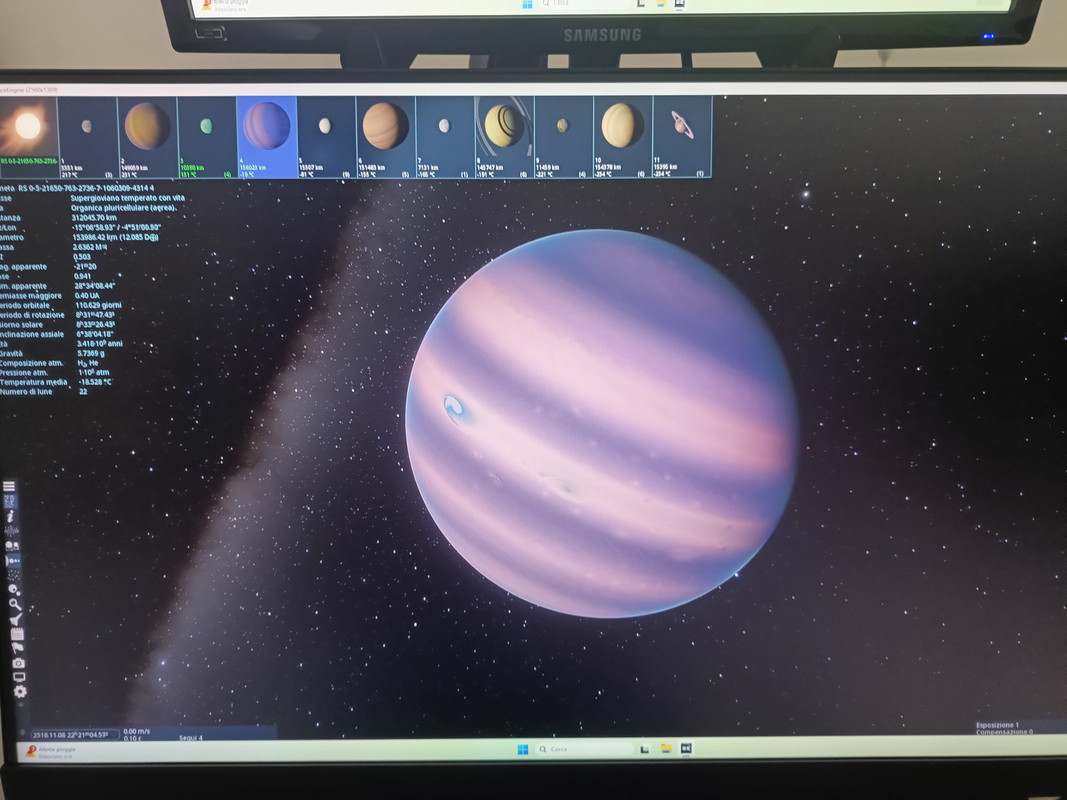The image size is (1067, 800).
Task: Open the magnifier search icon in left toolbar
Action: pos(15,603)
